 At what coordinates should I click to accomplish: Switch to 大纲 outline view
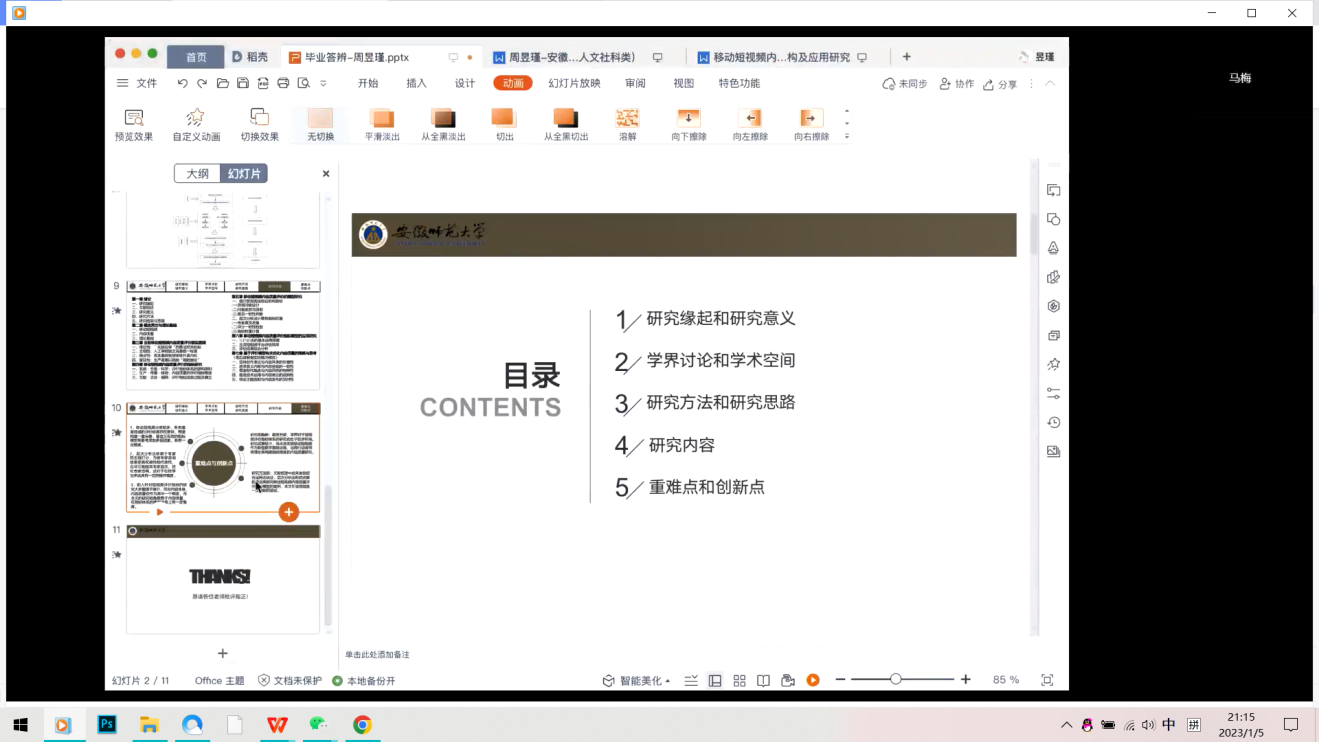tap(197, 173)
